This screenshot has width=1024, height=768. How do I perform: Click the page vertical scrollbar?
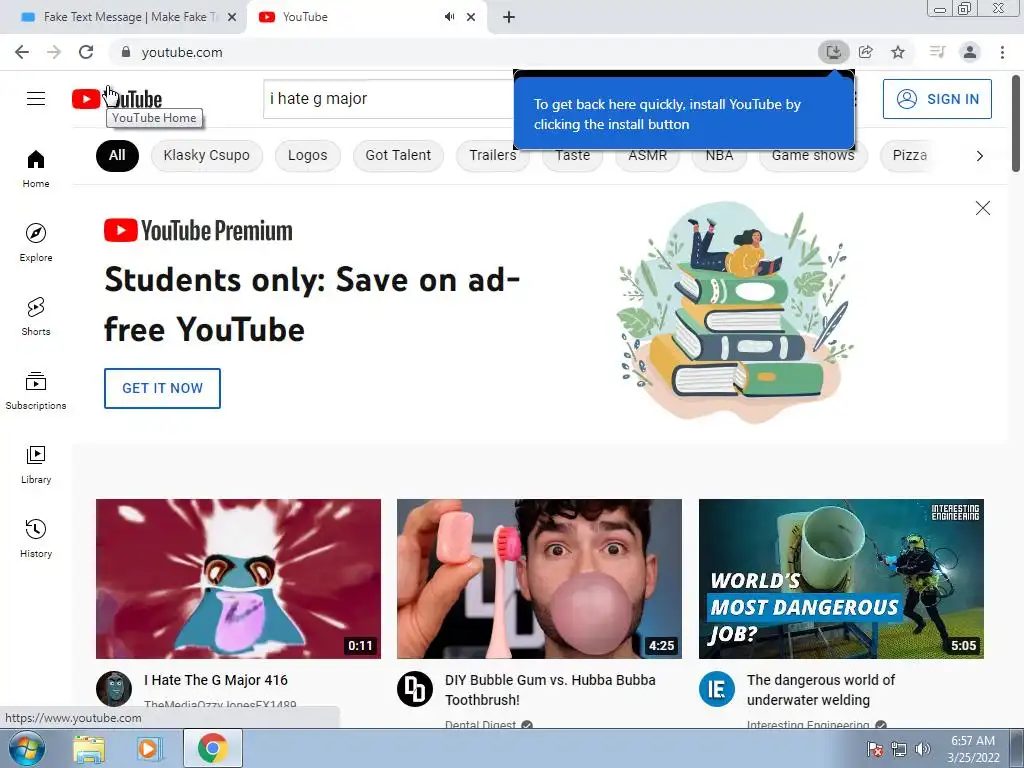click(x=1016, y=124)
